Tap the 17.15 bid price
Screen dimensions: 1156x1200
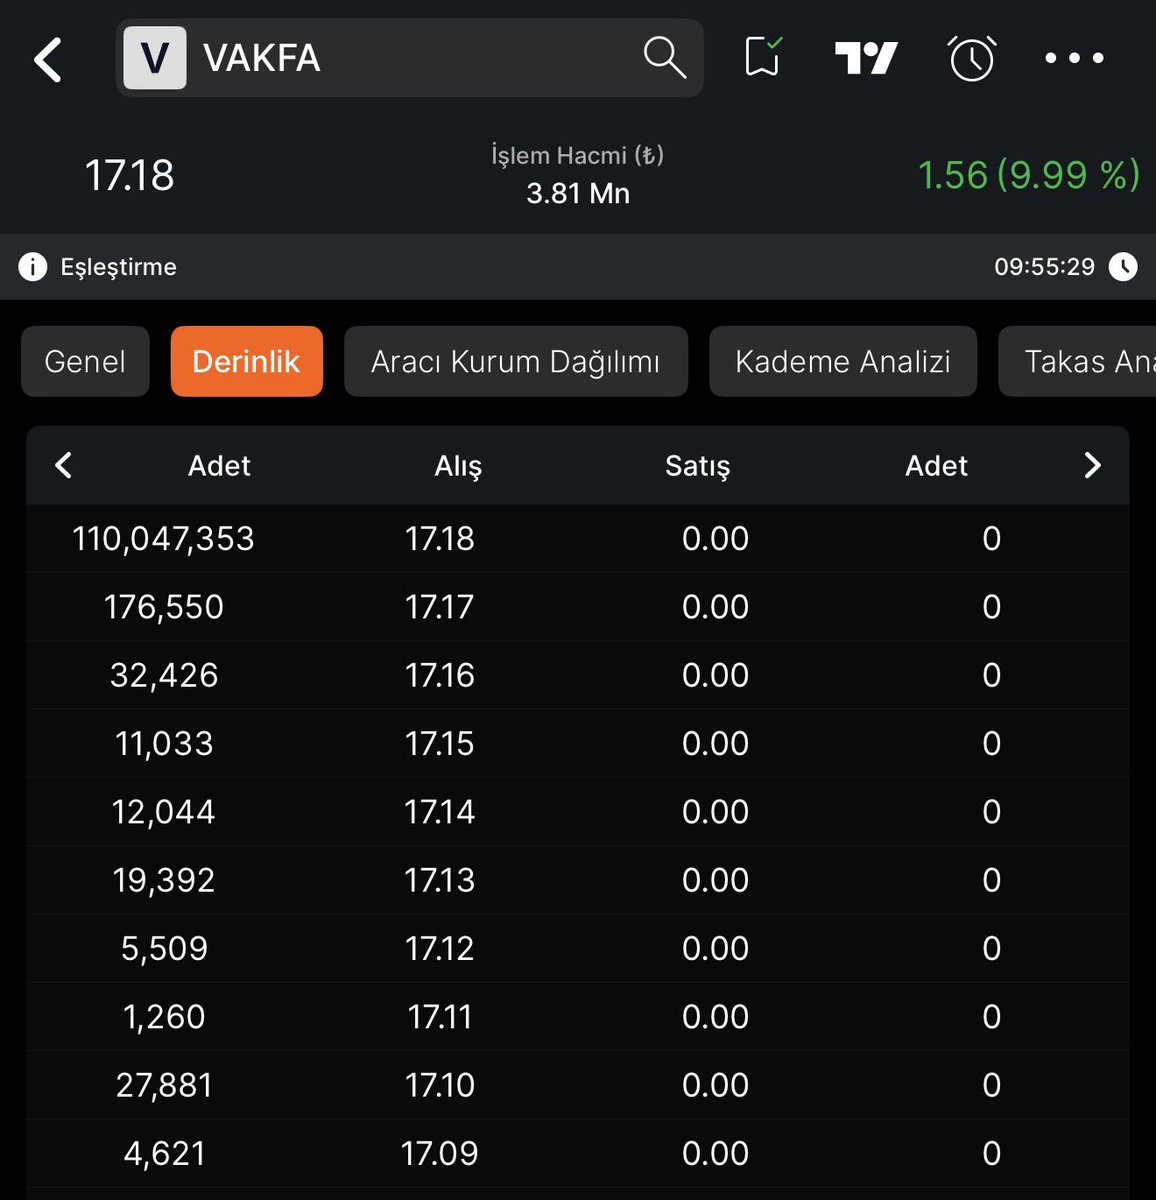coord(439,744)
